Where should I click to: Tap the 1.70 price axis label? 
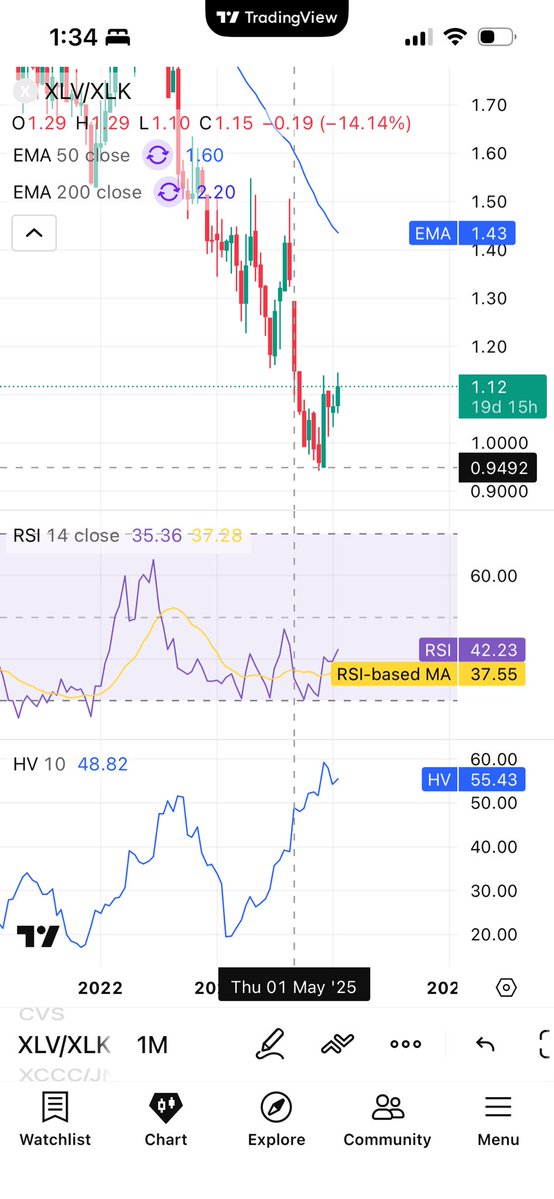489,105
